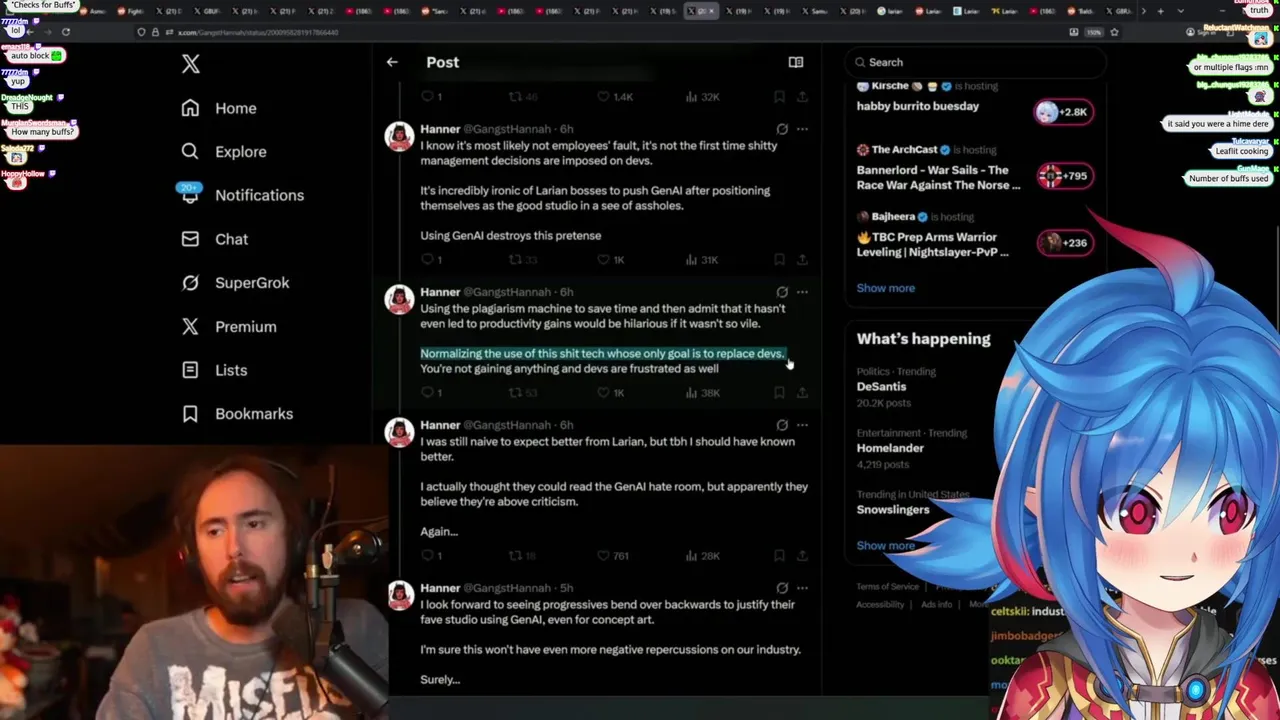This screenshot has width=1280, height=720.
Task: Open Home in the sidebar
Action: click(x=219, y=108)
